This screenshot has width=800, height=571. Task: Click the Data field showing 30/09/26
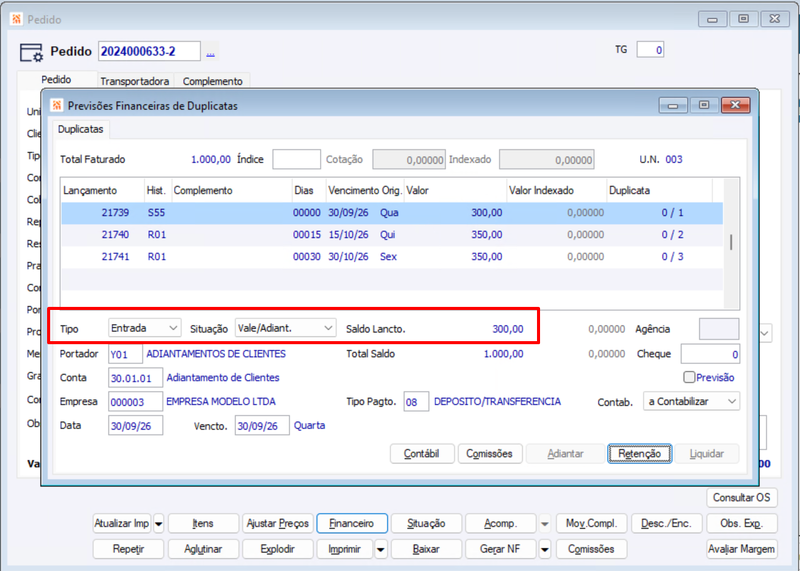point(135,426)
